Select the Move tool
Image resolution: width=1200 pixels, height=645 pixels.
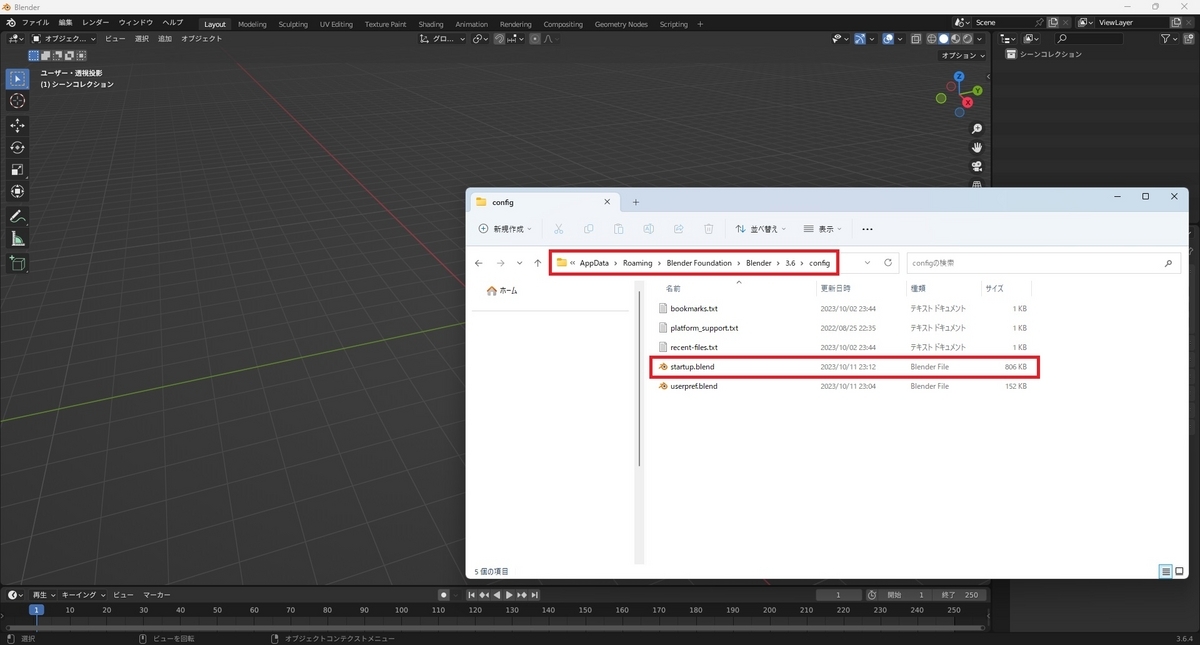point(17,125)
